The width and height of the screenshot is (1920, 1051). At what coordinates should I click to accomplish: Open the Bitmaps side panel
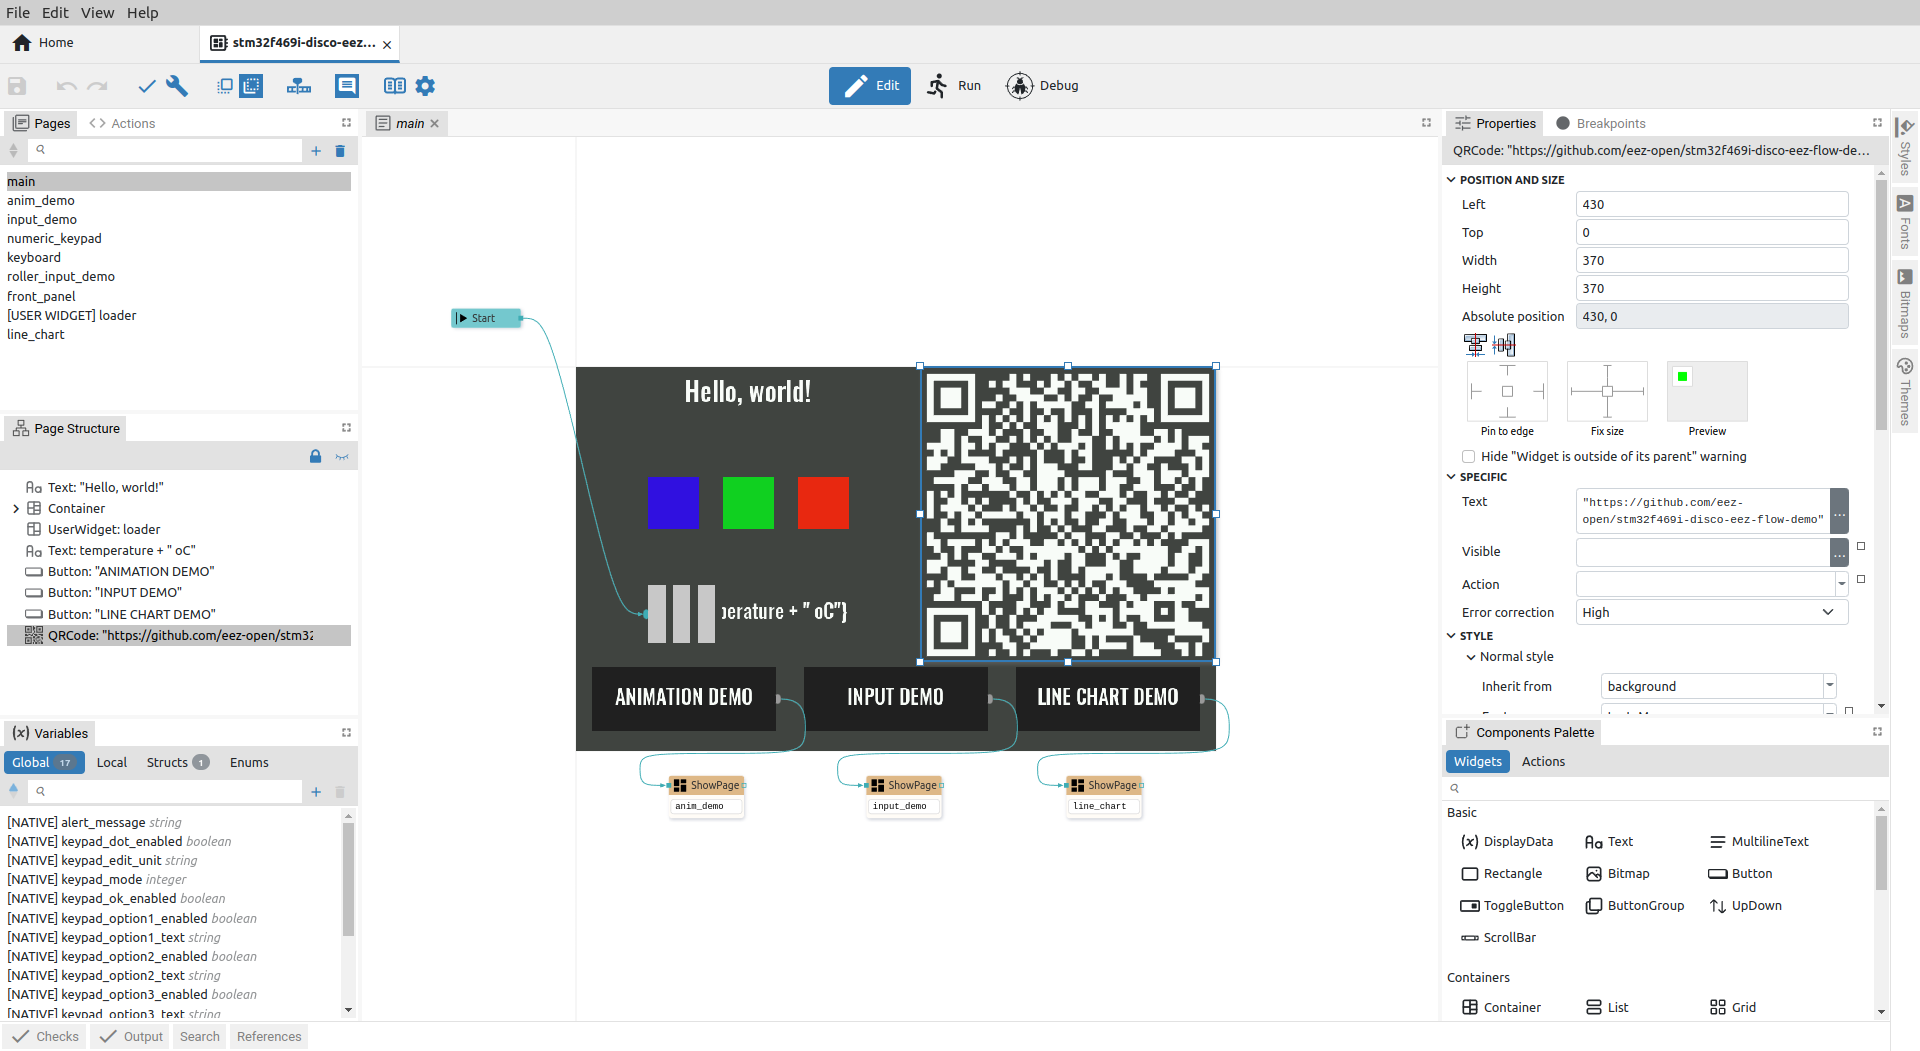[x=1905, y=303]
